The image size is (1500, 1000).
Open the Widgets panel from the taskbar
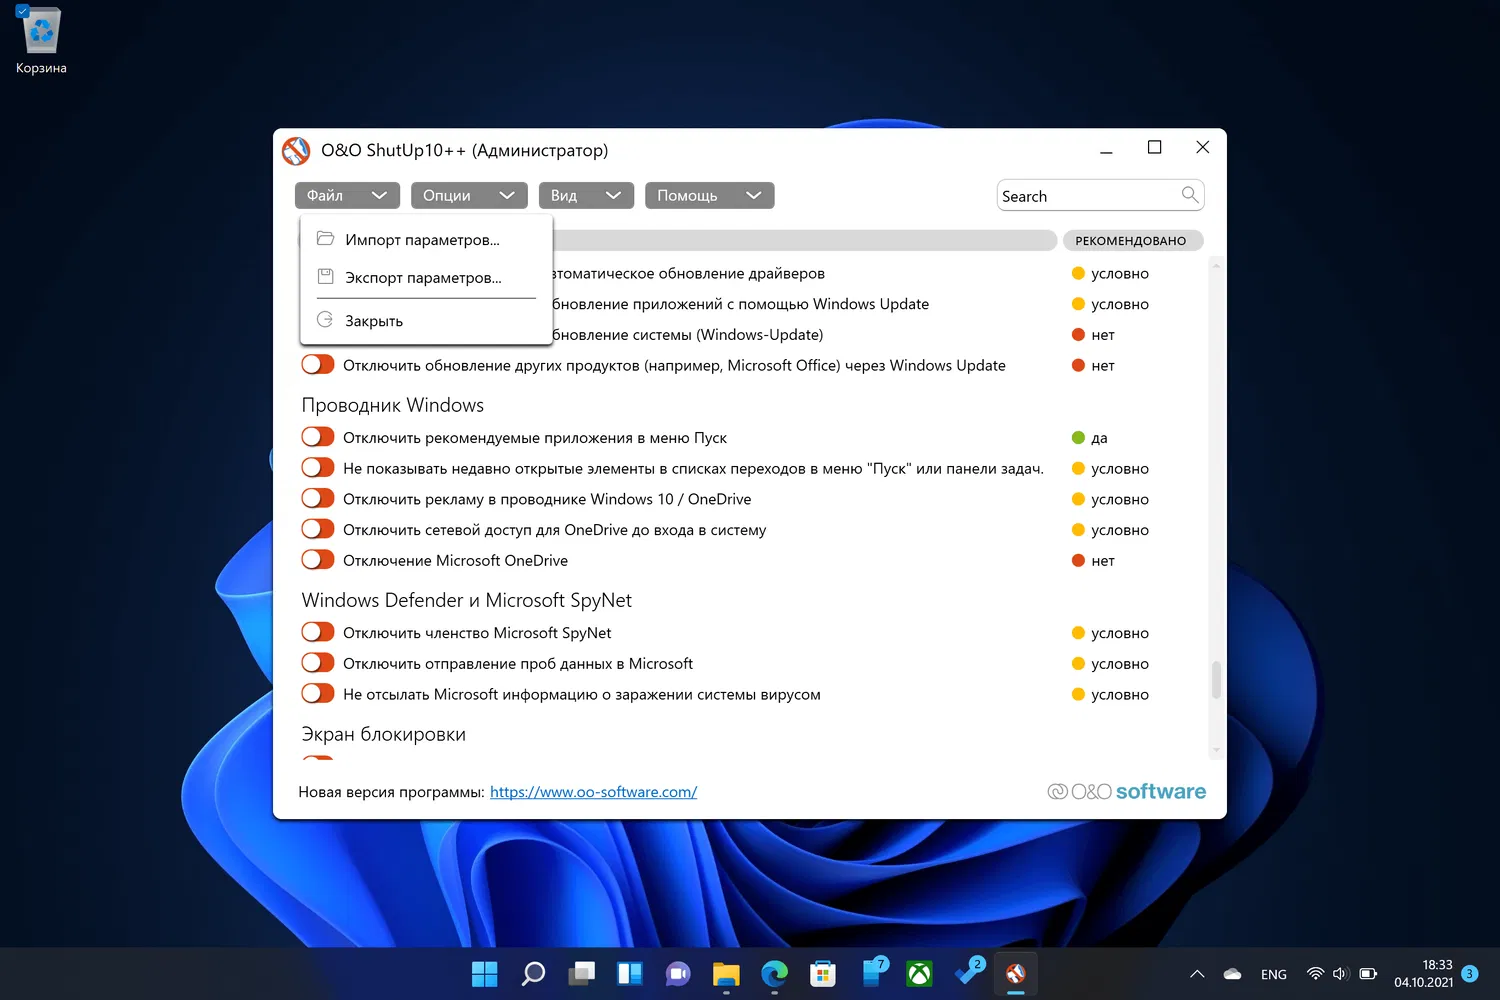coord(630,973)
